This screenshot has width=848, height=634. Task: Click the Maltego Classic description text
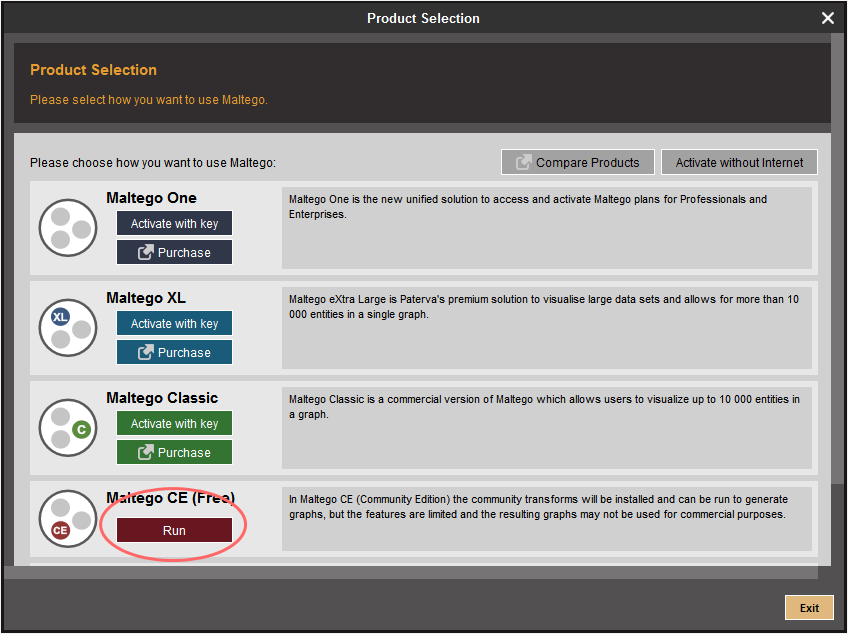pos(544,407)
